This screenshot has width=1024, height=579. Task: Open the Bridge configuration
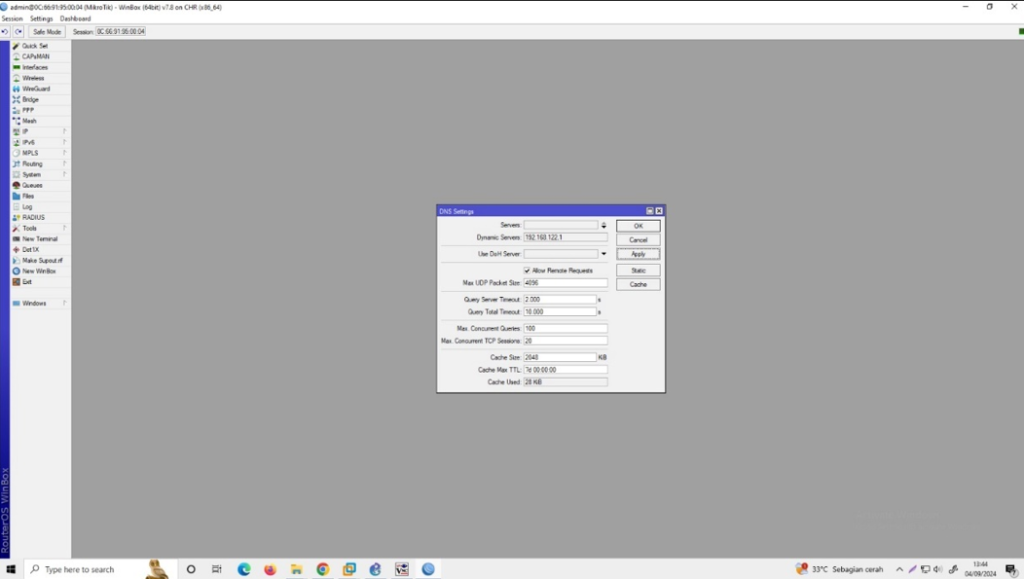(x=30, y=99)
